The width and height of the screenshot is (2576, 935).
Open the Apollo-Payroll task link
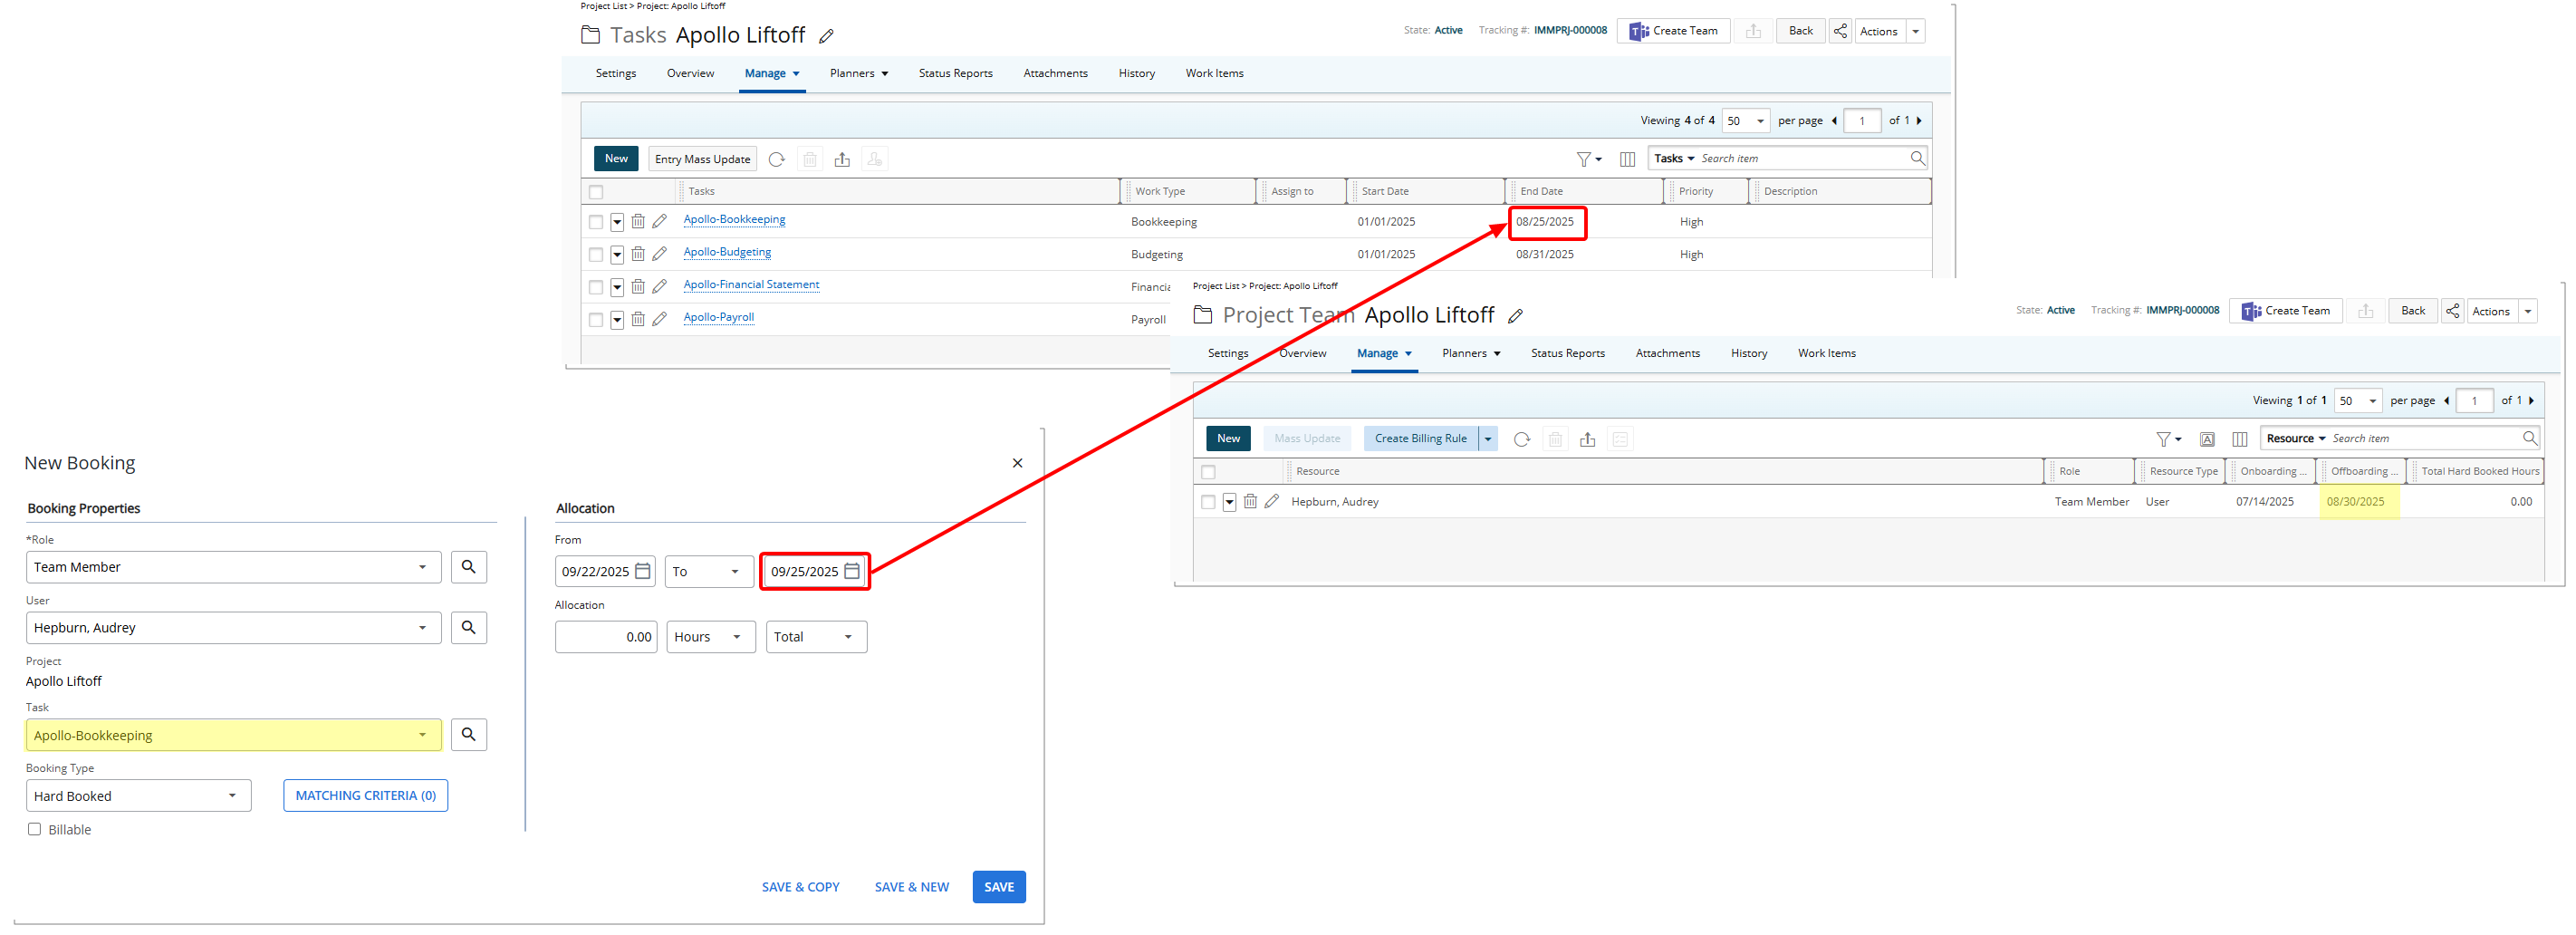click(718, 318)
